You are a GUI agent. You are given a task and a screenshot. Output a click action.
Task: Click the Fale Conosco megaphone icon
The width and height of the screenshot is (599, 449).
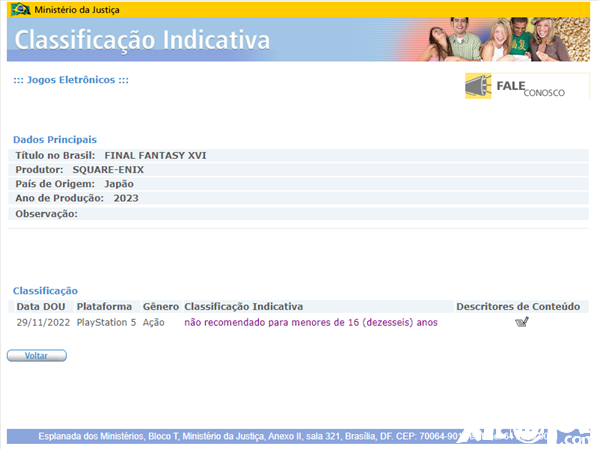[478, 86]
